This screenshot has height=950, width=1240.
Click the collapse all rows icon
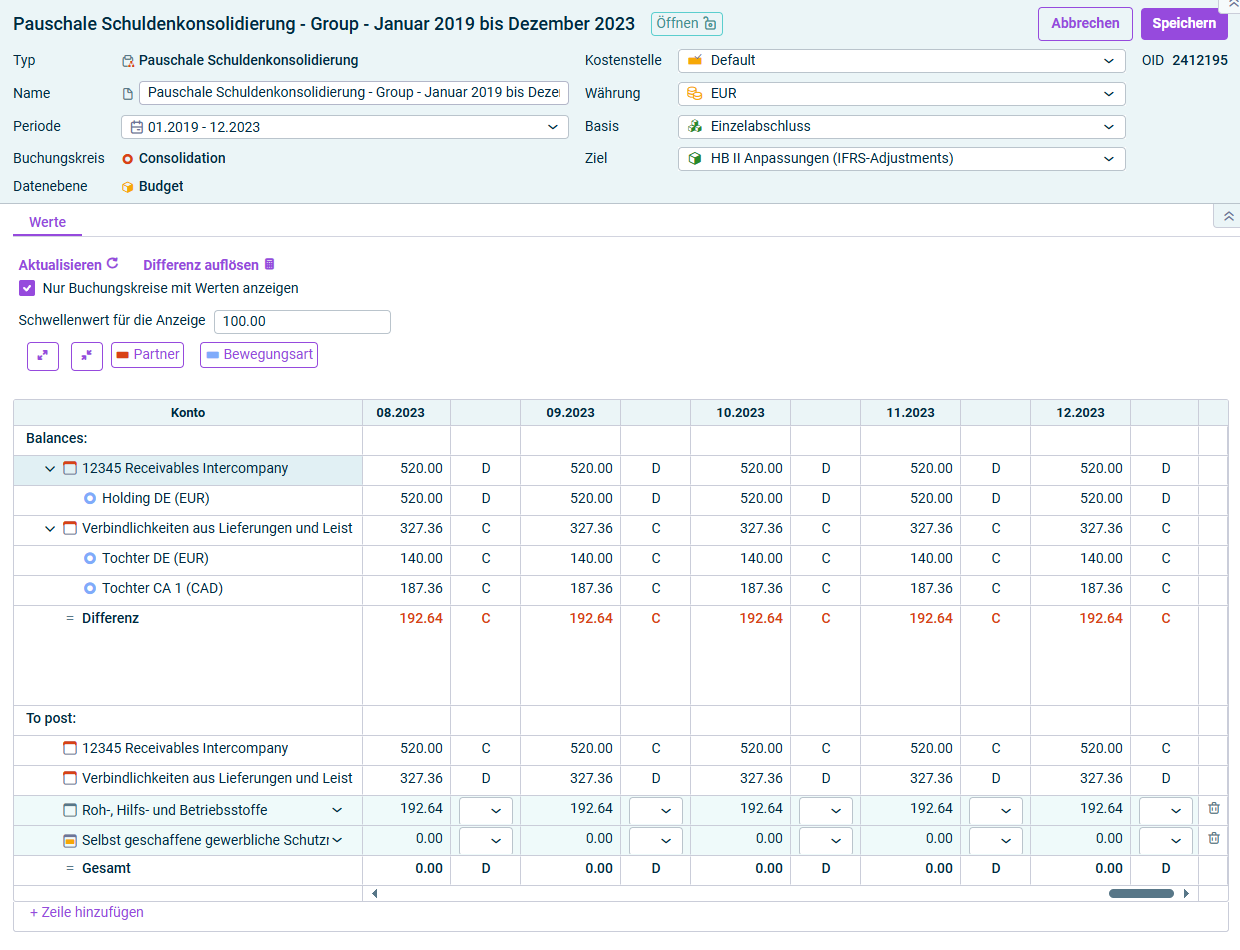click(x=87, y=356)
